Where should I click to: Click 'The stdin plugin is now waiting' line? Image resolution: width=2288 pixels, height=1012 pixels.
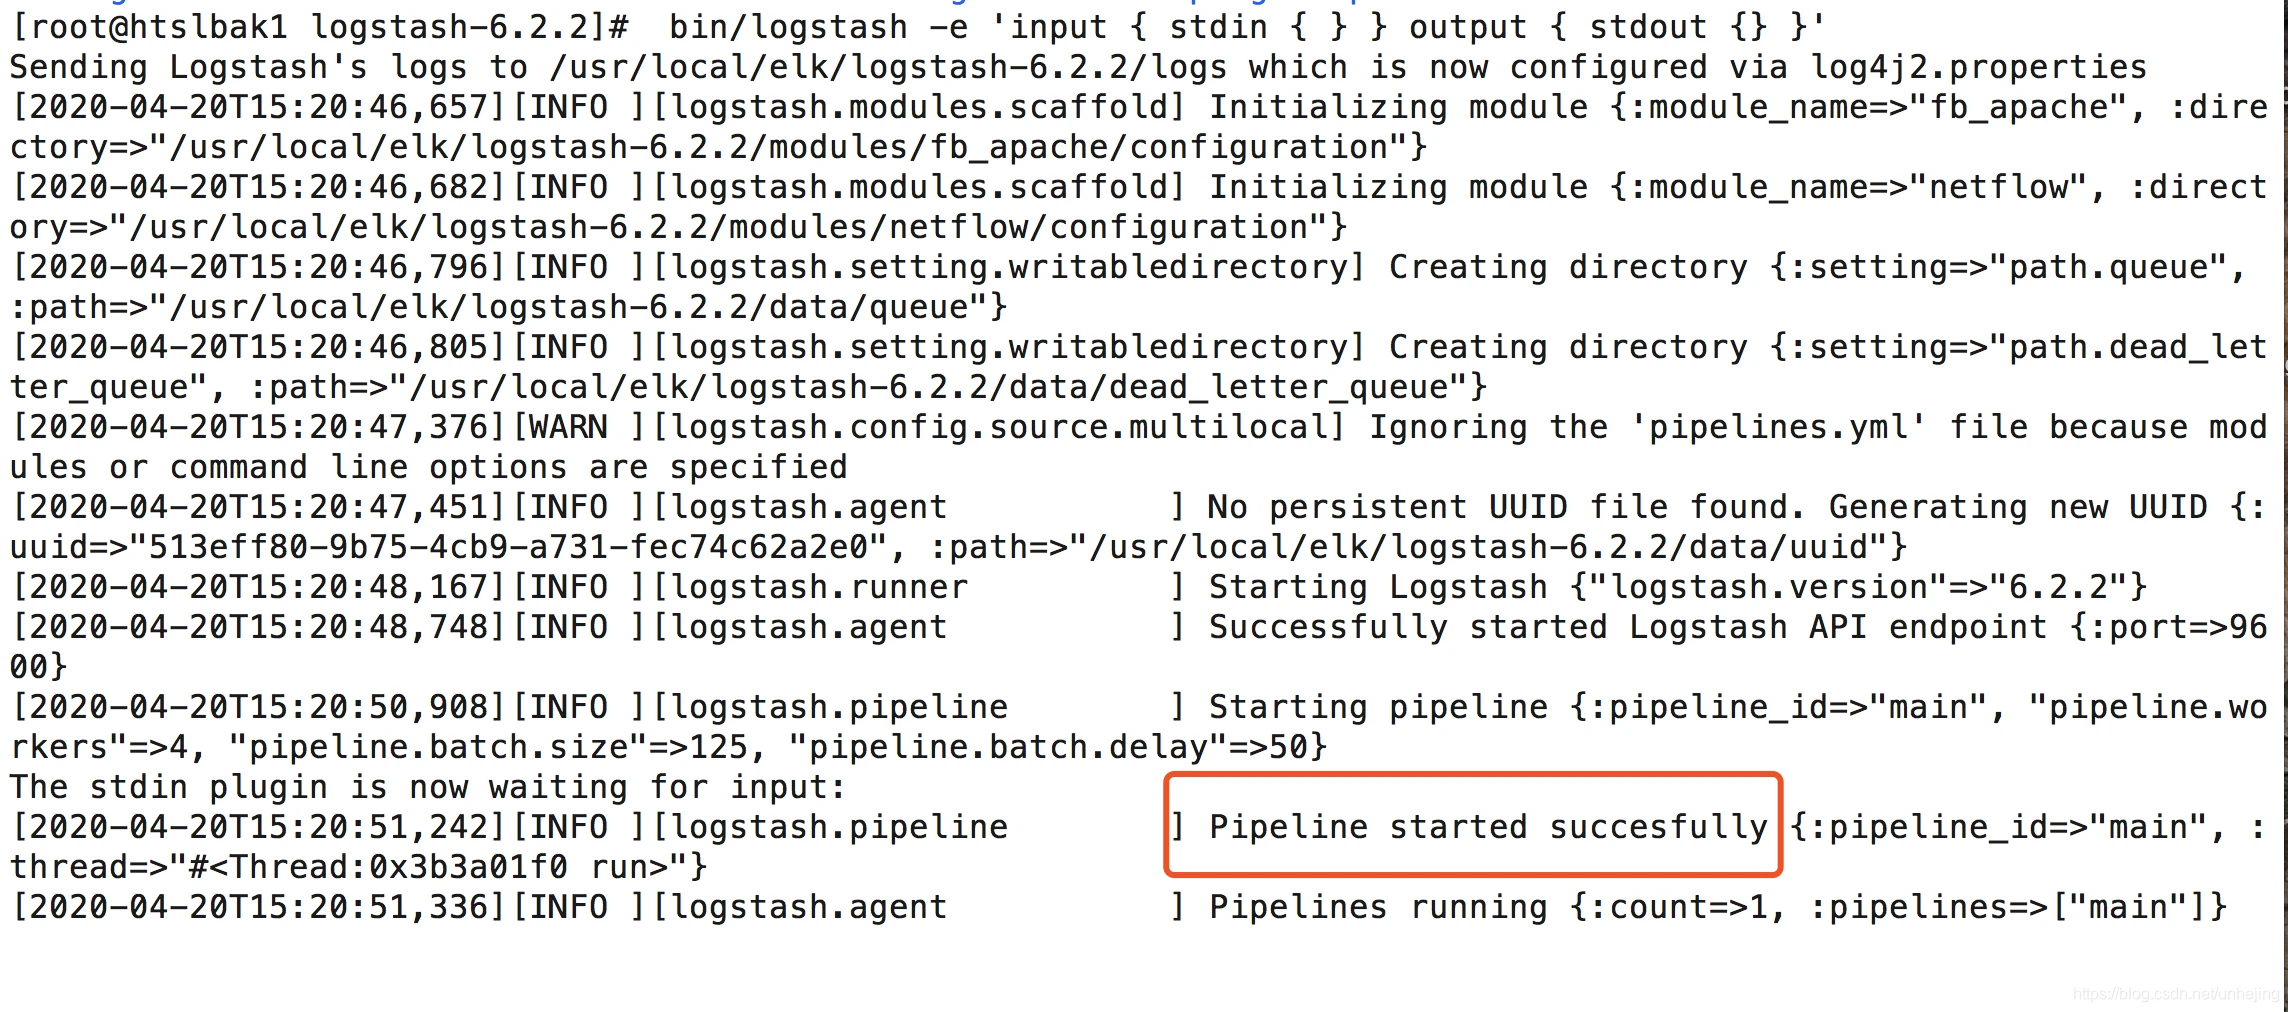[428, 787]
